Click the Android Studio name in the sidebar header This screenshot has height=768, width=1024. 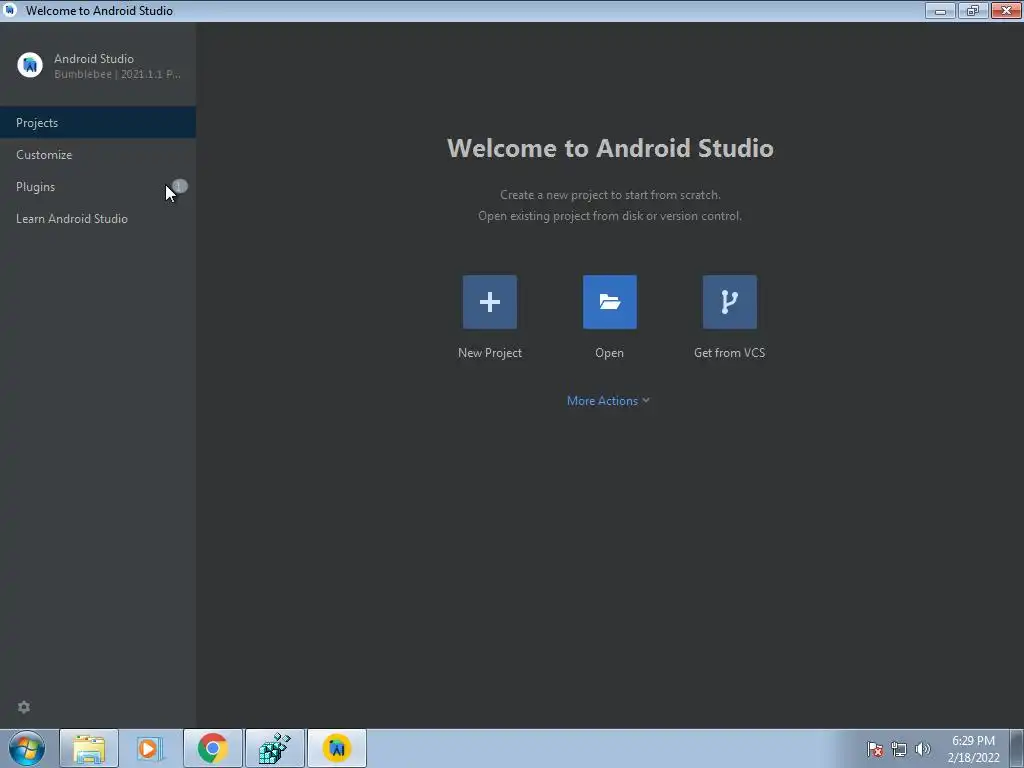[x=93, y=59]
